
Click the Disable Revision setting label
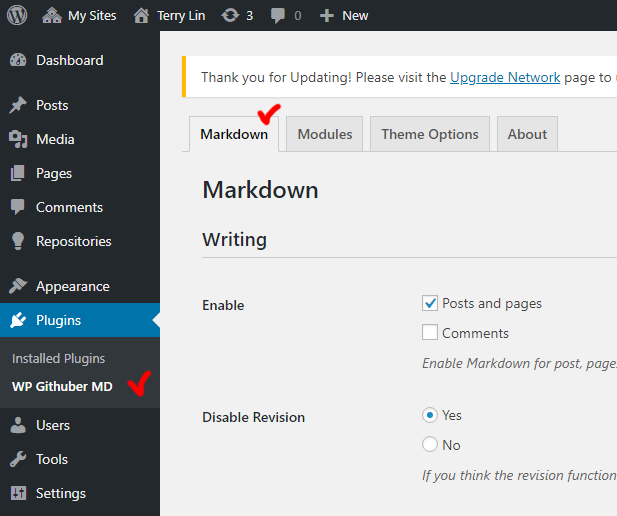(x=253, y=417)
